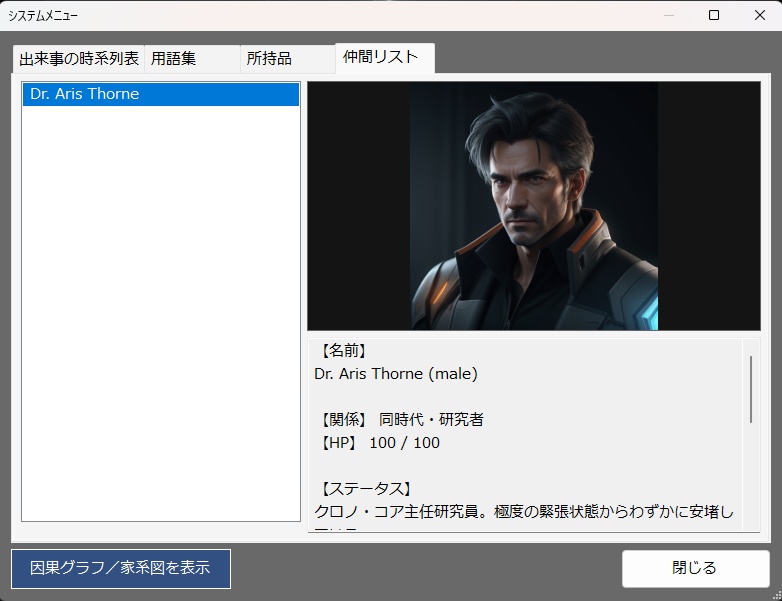Maximize the システムメニュー window
782x601 pixels.
click(x=714, y=15)
